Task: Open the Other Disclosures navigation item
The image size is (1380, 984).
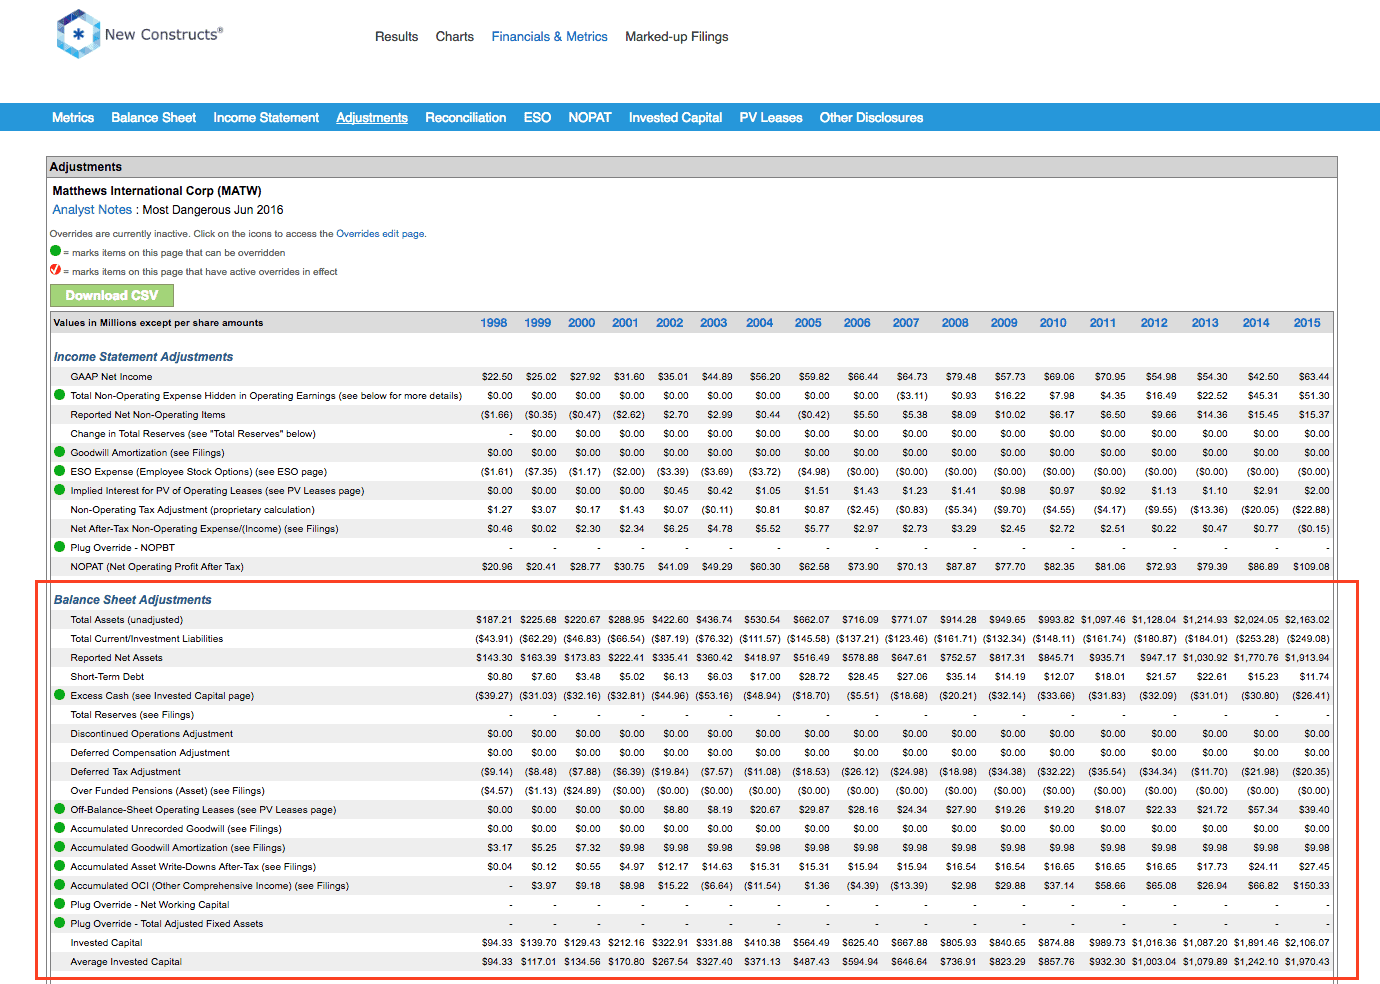Action: tap(872, 118)
